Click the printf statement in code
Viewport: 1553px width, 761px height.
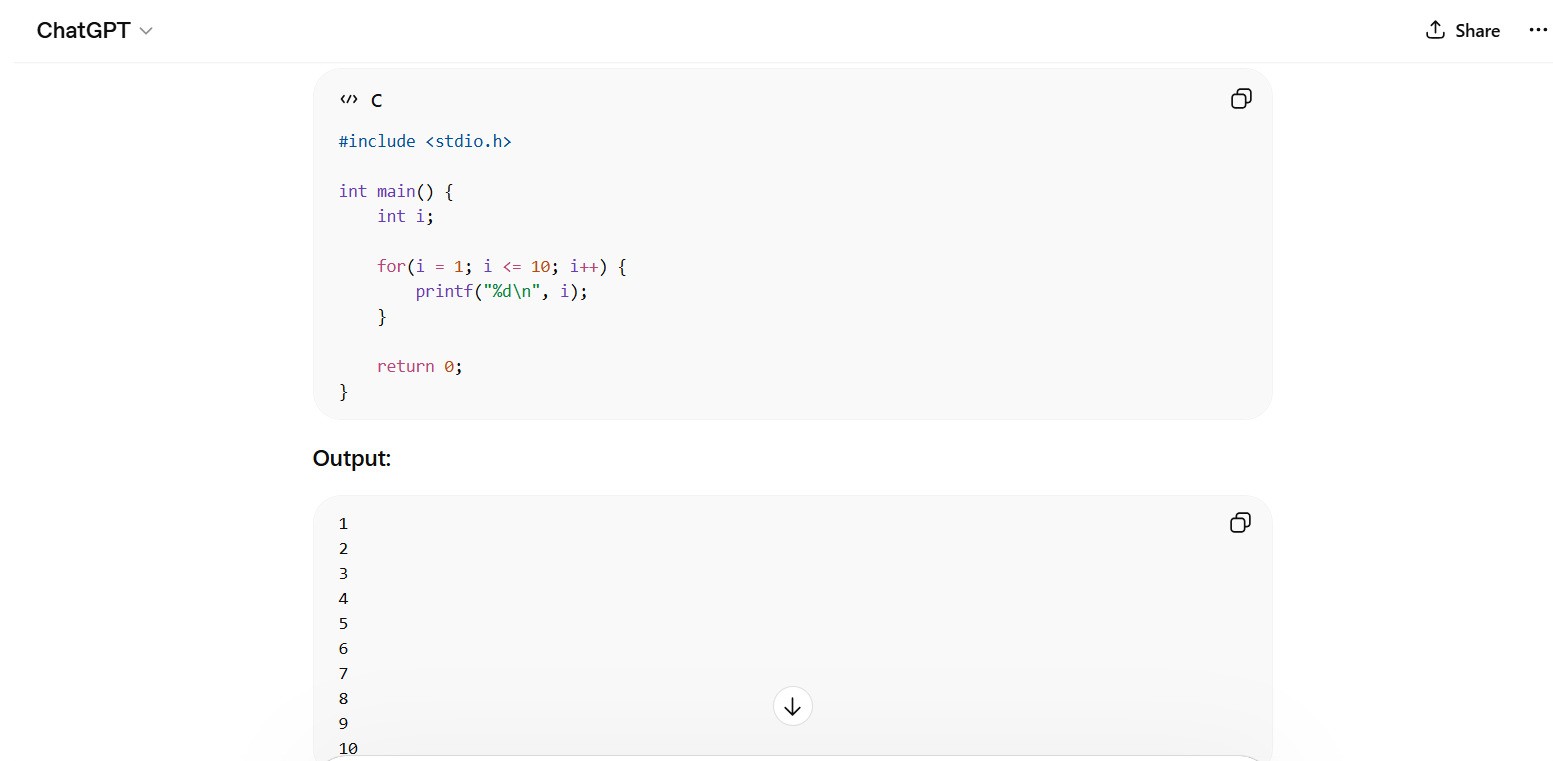pyautogui.click(x=501, y=291)
